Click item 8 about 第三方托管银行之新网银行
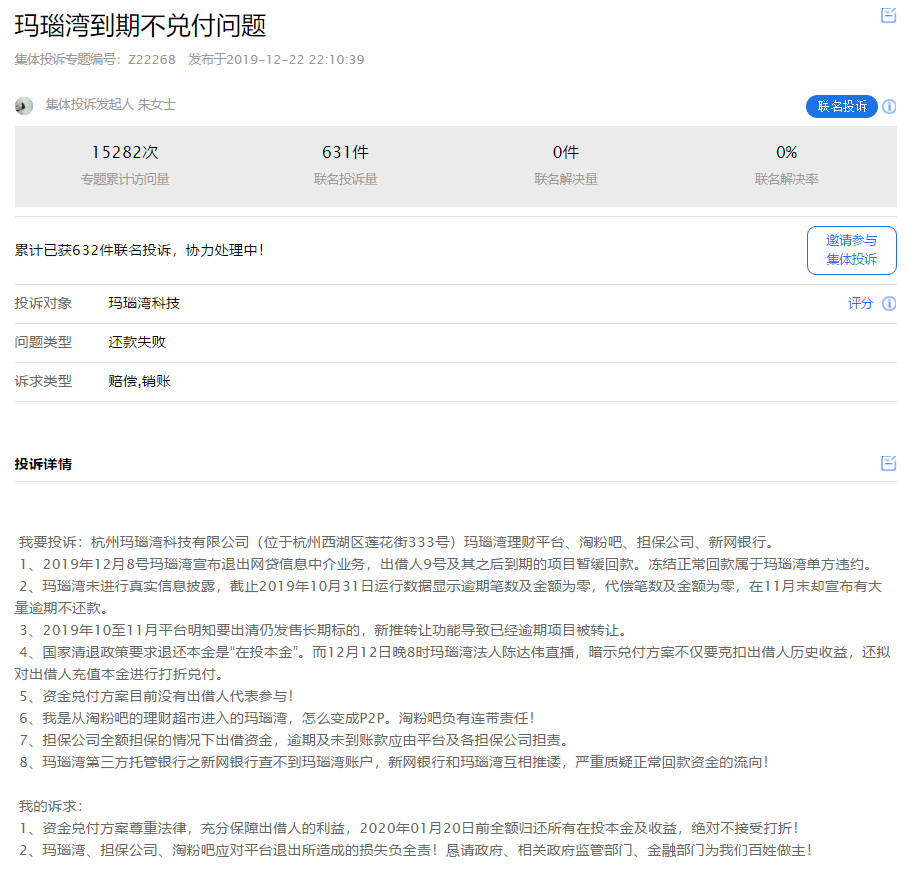The height and width of the screenshot is (879, 909). 394,762
